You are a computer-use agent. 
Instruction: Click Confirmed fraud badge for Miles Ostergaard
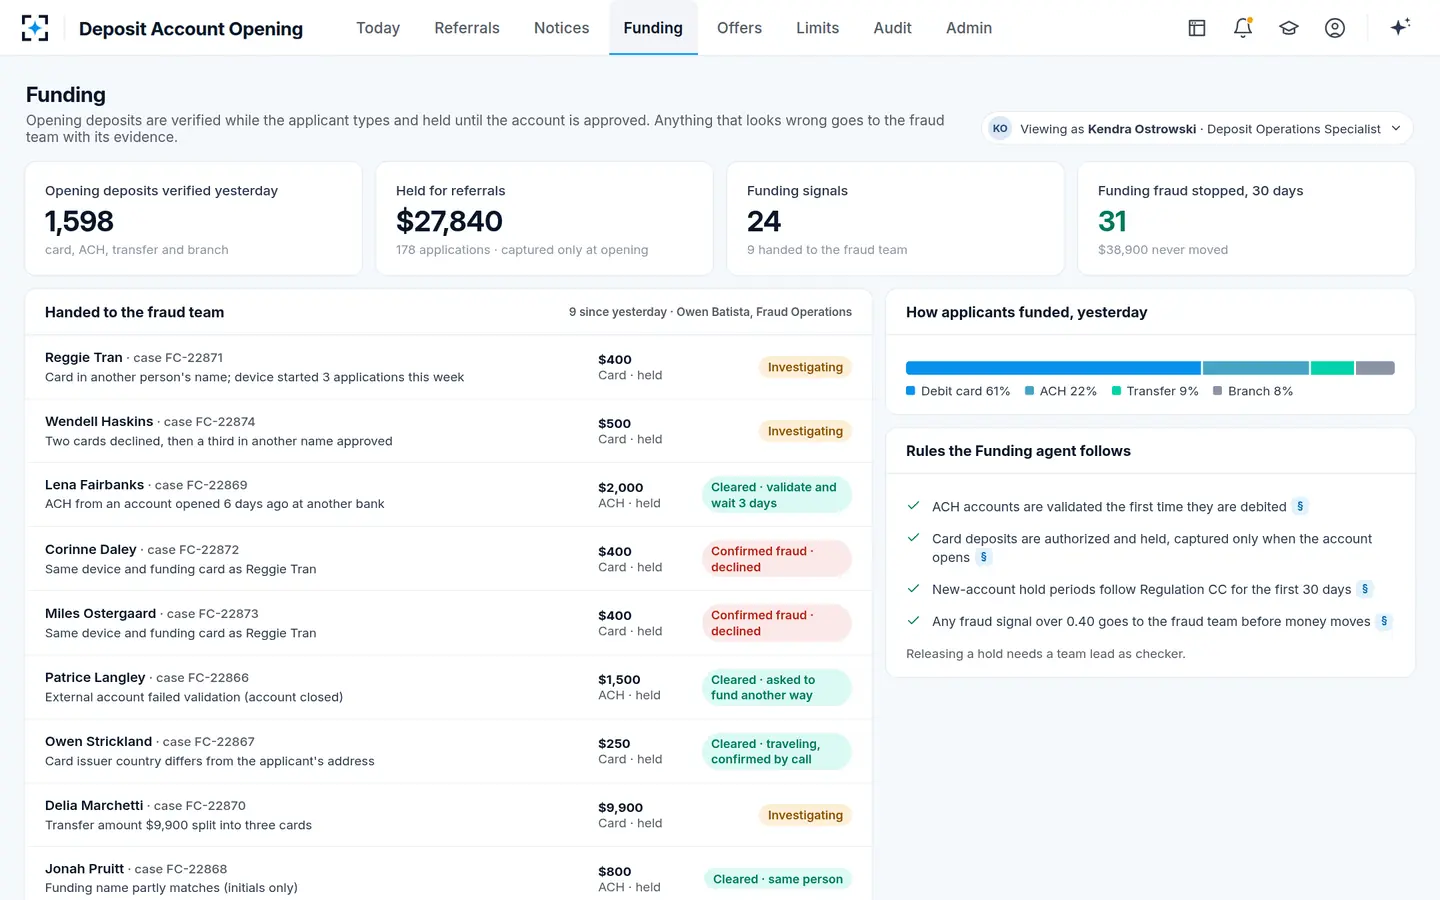coord(777,623)
